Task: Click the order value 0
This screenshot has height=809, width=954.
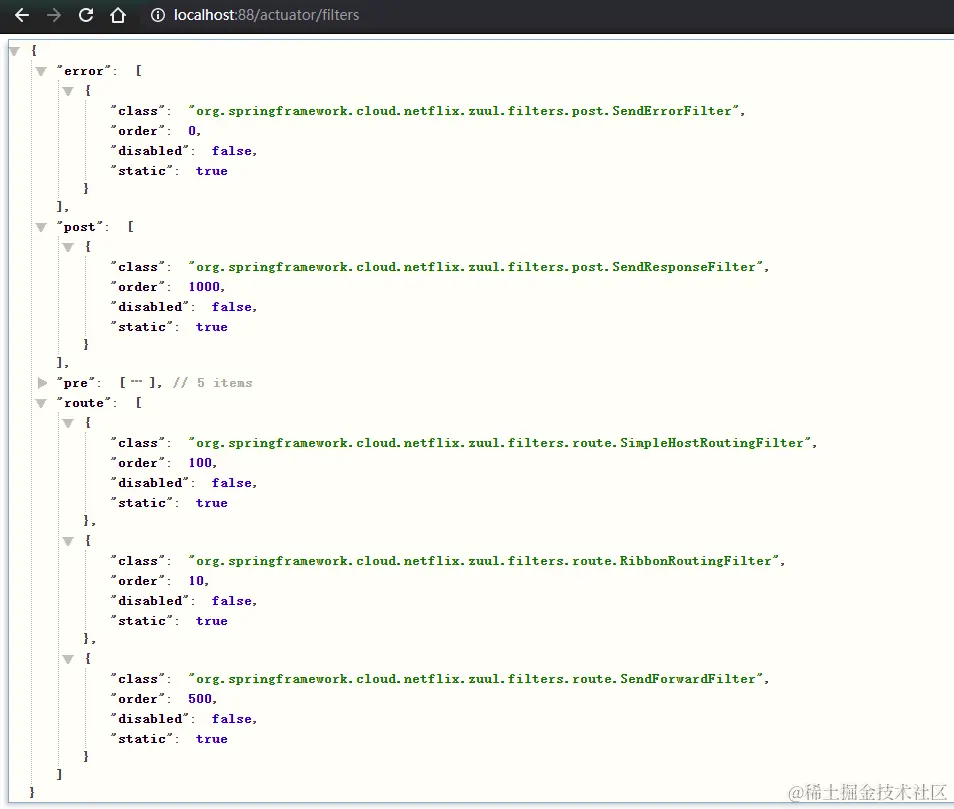Action: [x=192, y=131]
